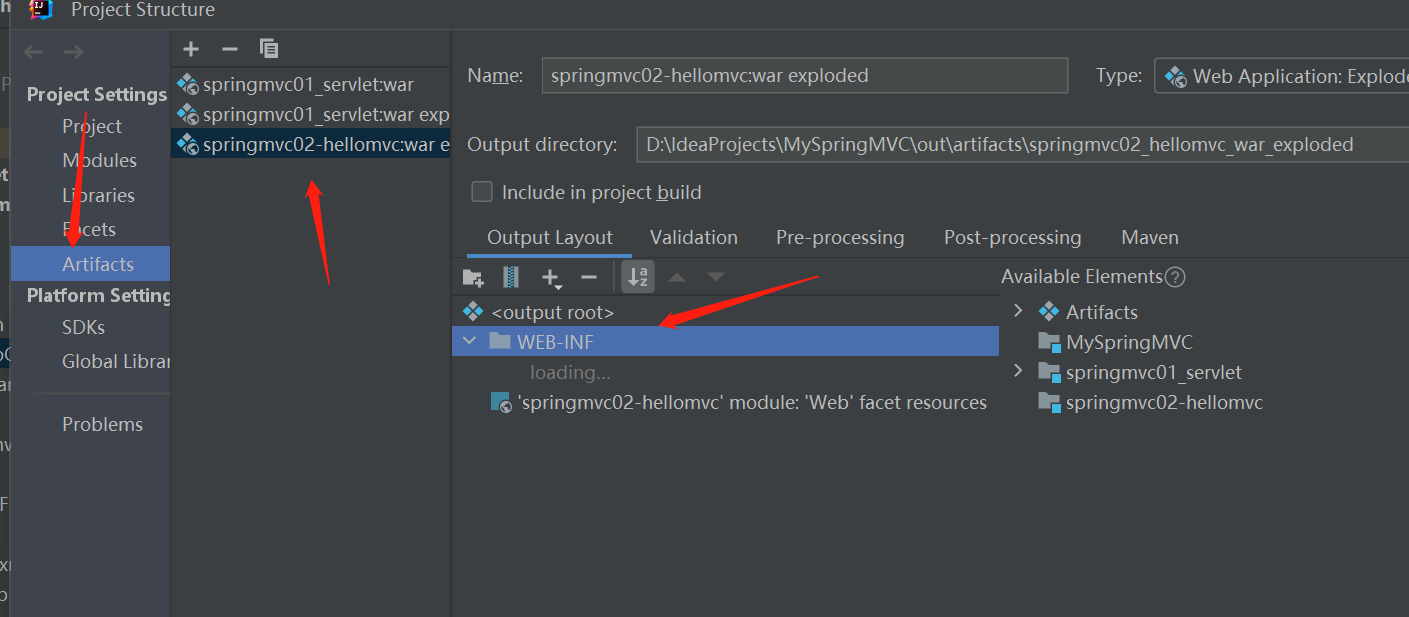The height and width of the screenshot is (617, 1409).
Task: Add a new artifact with plus icon
Action: (191, 49)
